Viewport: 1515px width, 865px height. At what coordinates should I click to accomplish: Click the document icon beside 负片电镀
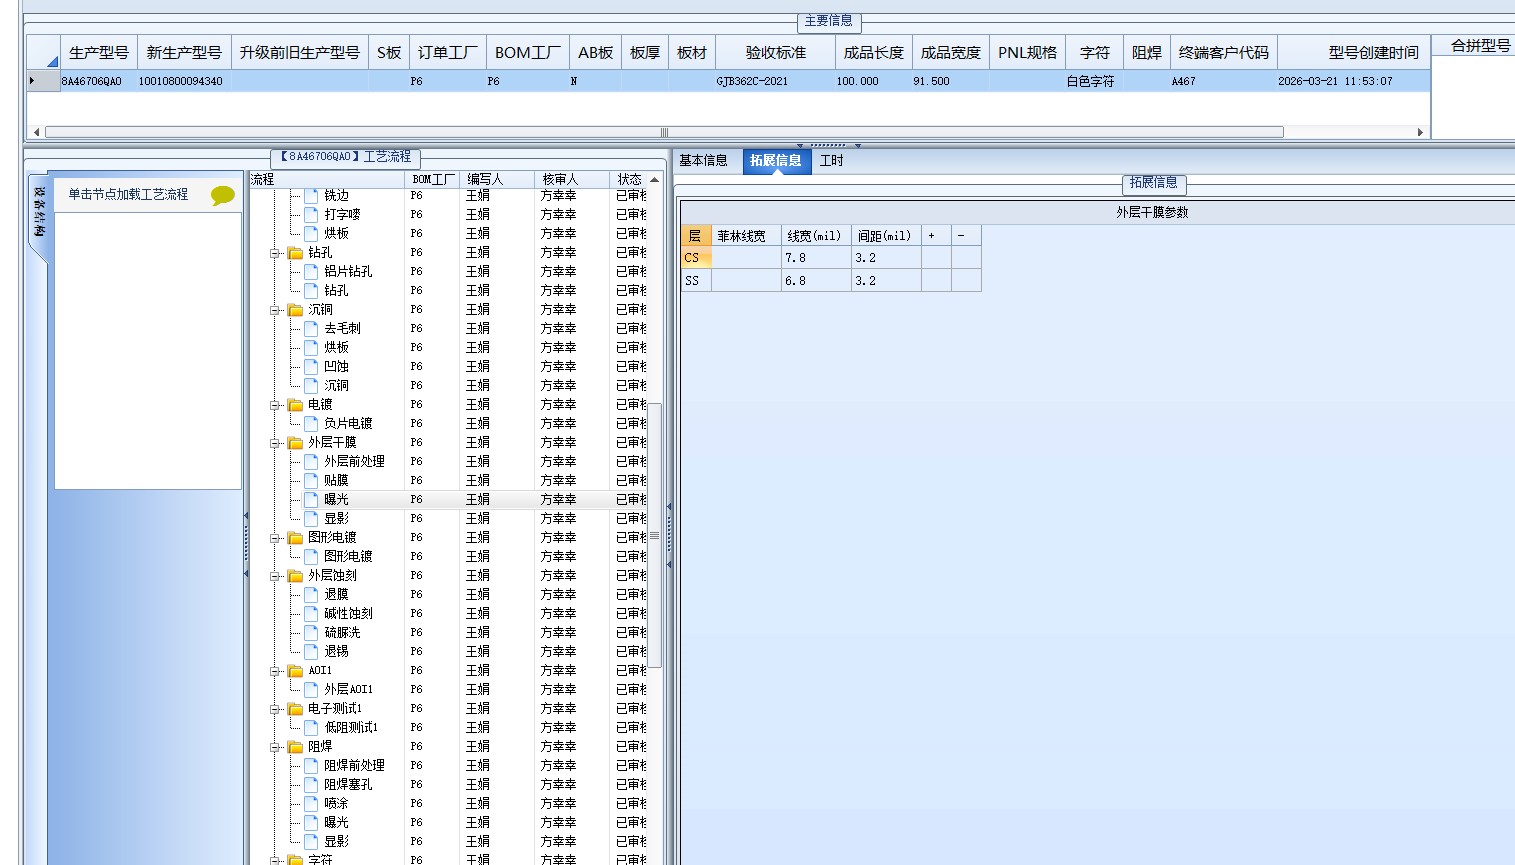point(311,423)
